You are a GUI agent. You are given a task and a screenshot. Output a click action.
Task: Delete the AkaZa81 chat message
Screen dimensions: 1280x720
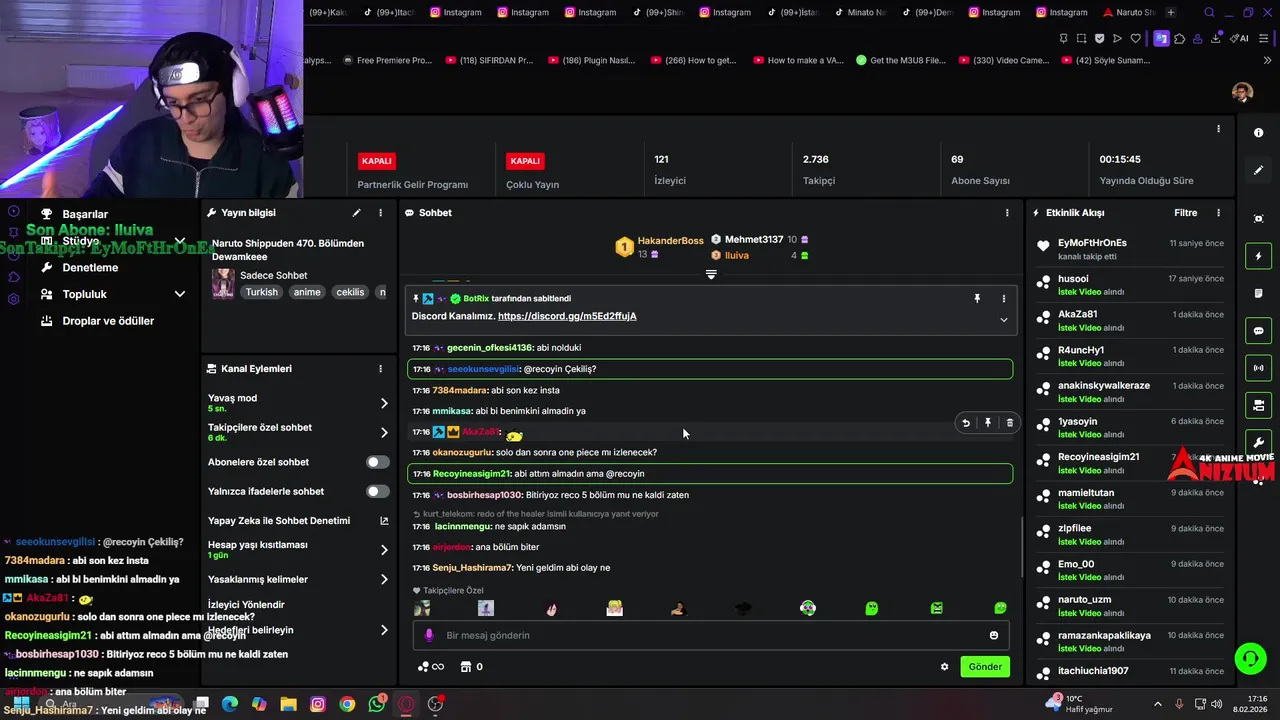[x=1010, y=423]
